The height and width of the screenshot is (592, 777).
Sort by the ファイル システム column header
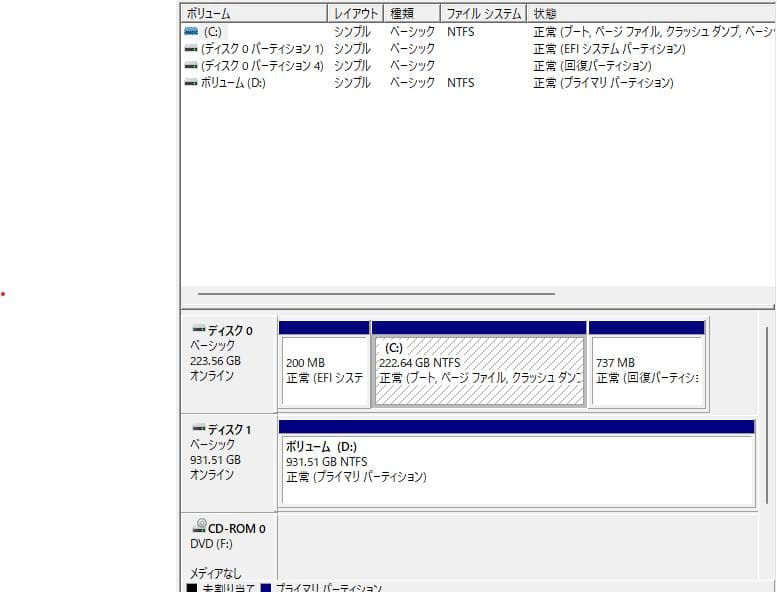point(483,13)
